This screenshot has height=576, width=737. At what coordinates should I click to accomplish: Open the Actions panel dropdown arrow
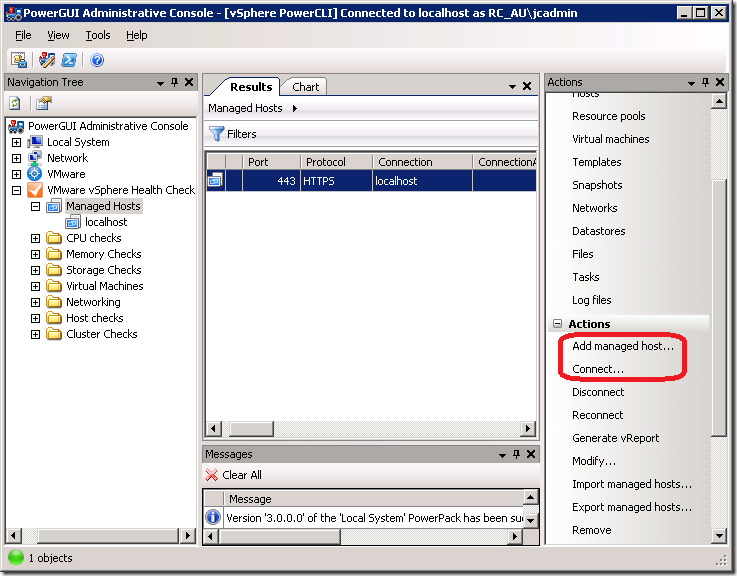(690, 83)
